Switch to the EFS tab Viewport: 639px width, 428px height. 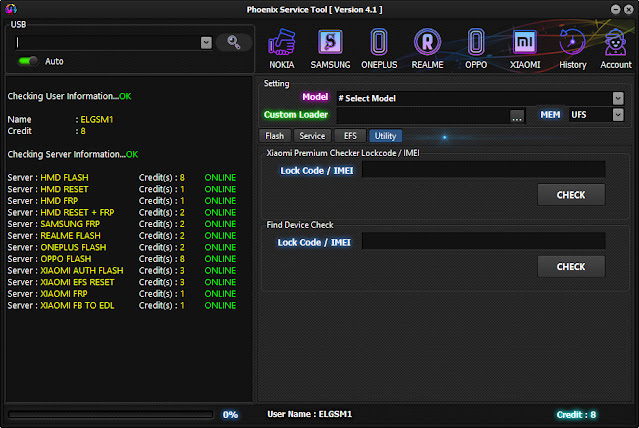coord(350,136)
